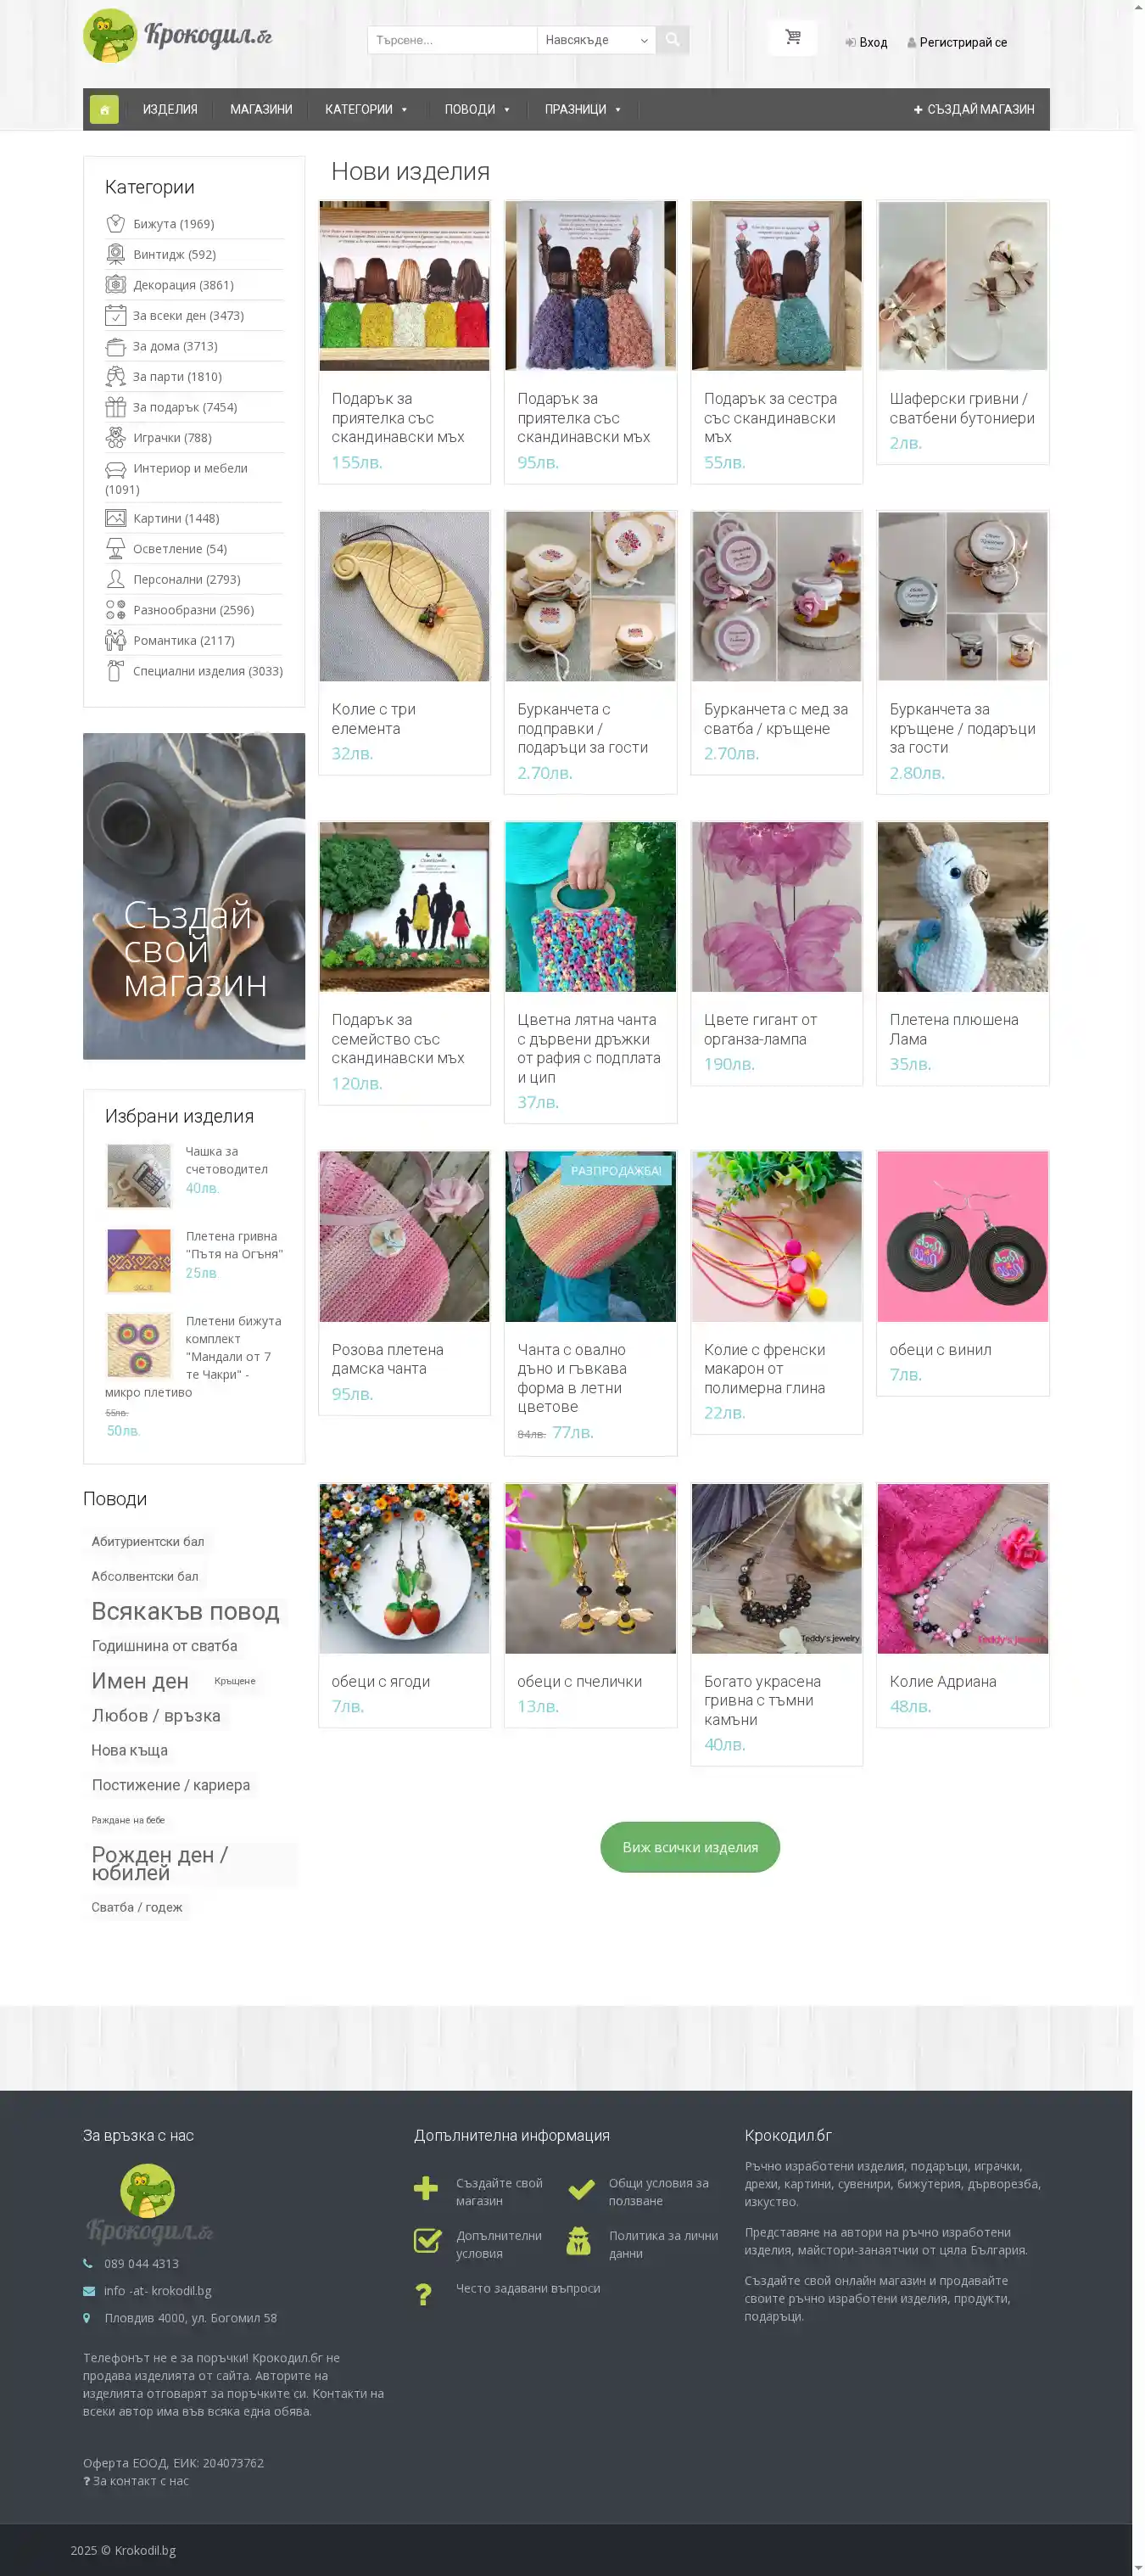The height and width of the screenshot is (2576, 1145).
Task: Click the green plus Създайте свой магазин icon
Action: [x=426, y=2189]
